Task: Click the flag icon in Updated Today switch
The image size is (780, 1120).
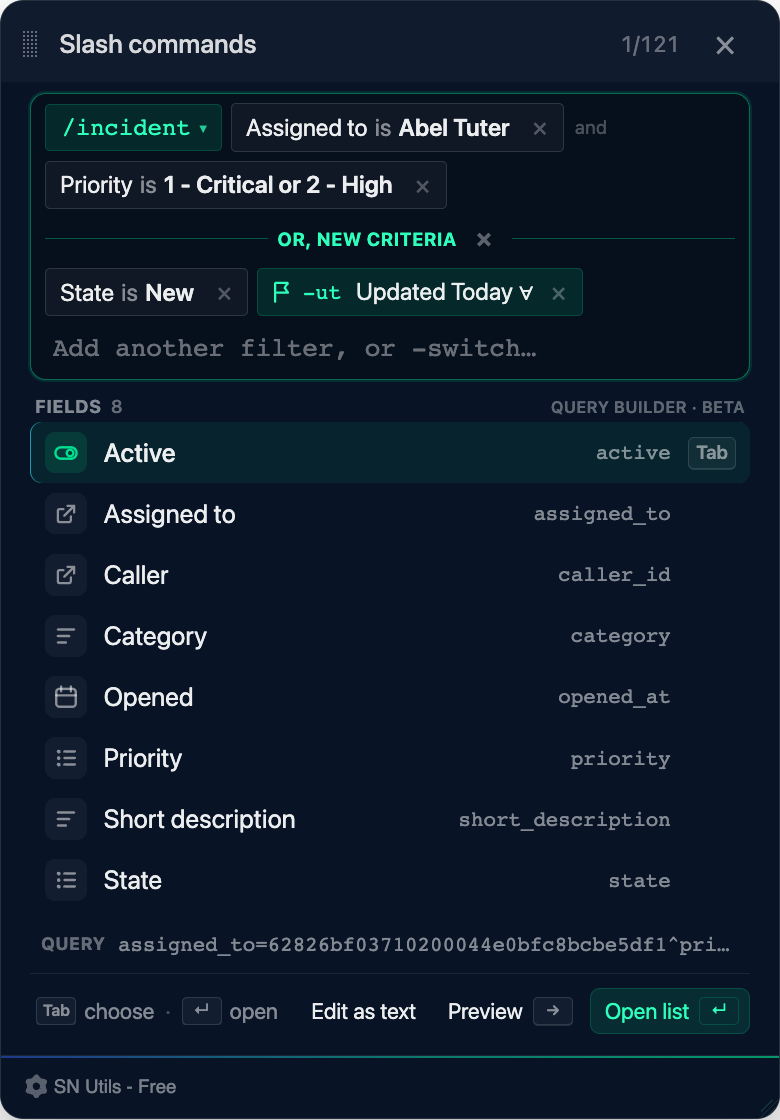Action: coord(281,292)
